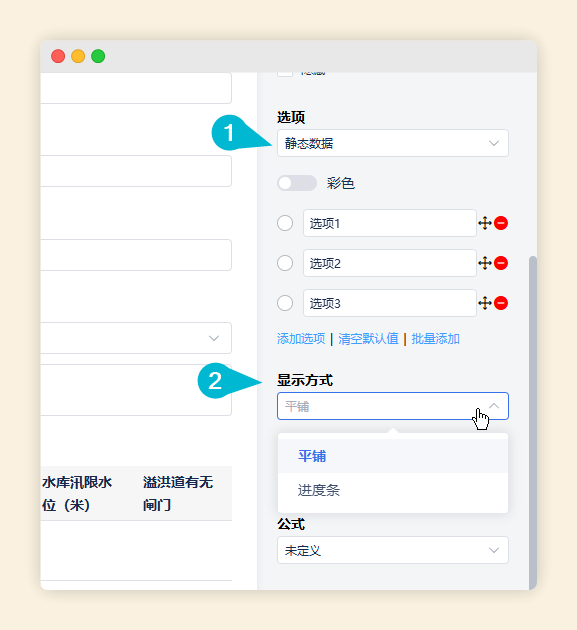Select the radio button for 选项1
The width and height of the screenshot is (577, 630).
click(x=285, y=223)
